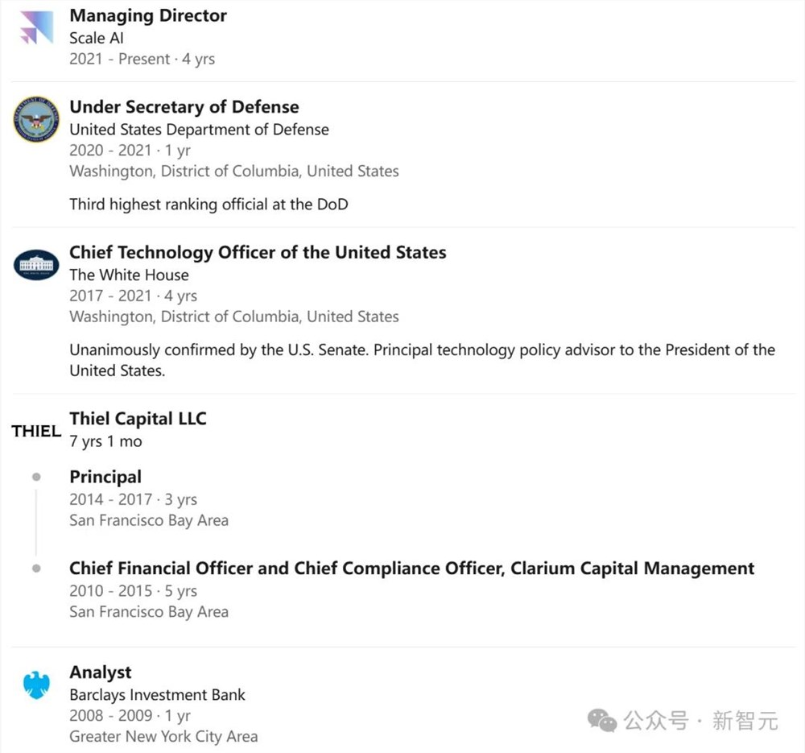Click United States Department of Defense company name
The height and width of the screenshot is (753, 805).
click(199, 129)
